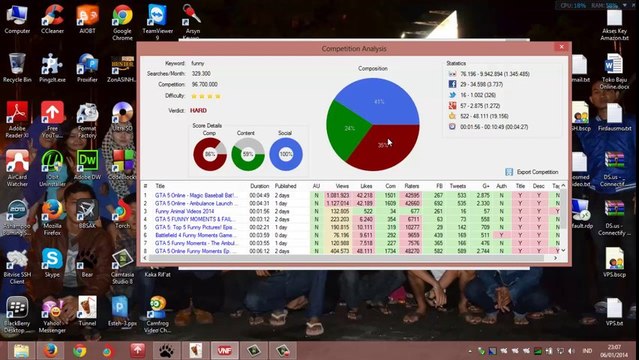Open the Computer desktop icon
The height and width of the screenshot is (360, 639).
[17, 19]
